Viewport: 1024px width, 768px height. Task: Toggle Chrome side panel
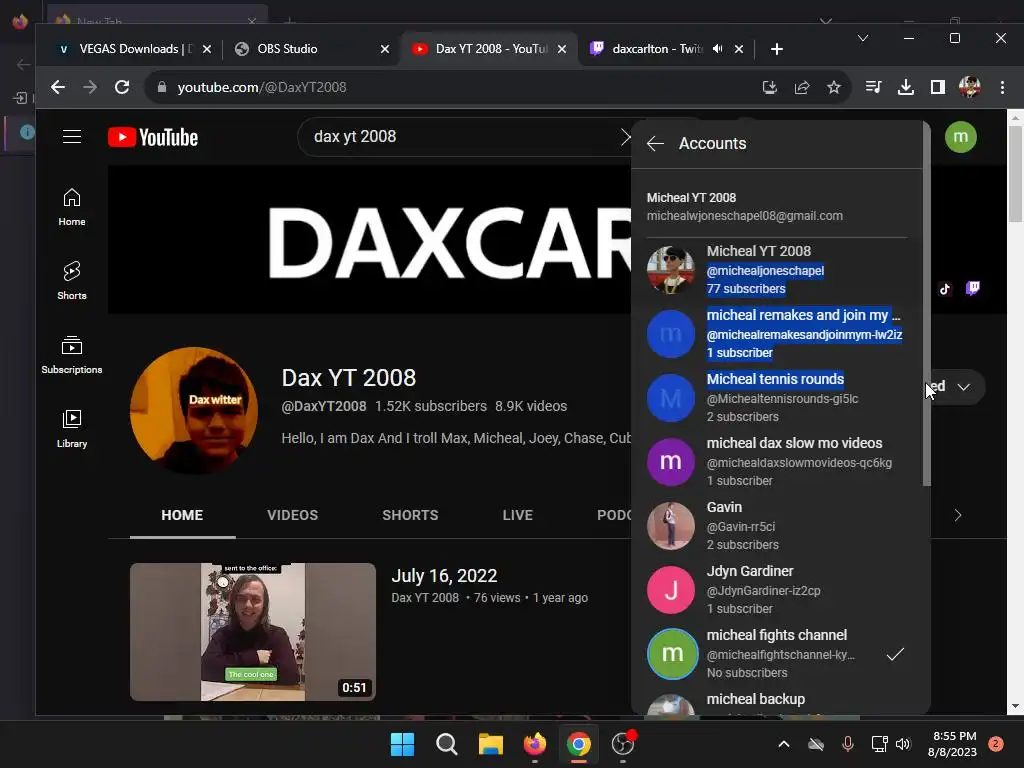938,87
